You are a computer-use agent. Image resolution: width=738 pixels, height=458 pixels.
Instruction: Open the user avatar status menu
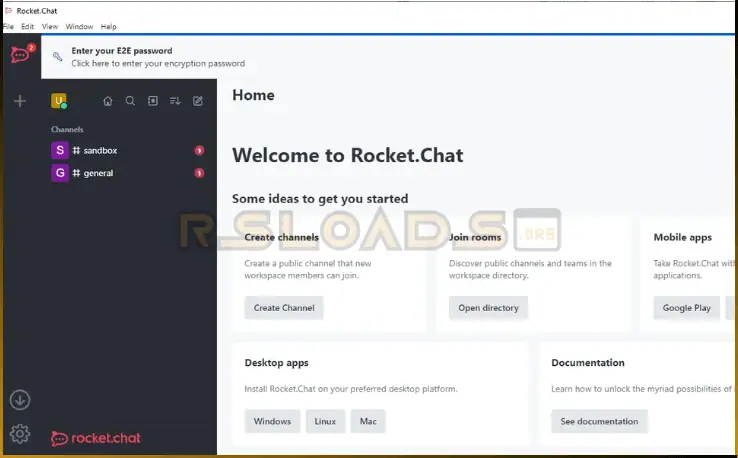[59, 101]
